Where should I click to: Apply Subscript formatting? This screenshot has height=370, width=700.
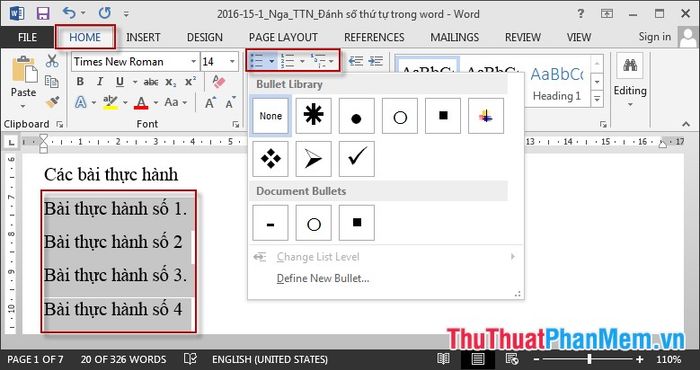click(x=171, y=82)
